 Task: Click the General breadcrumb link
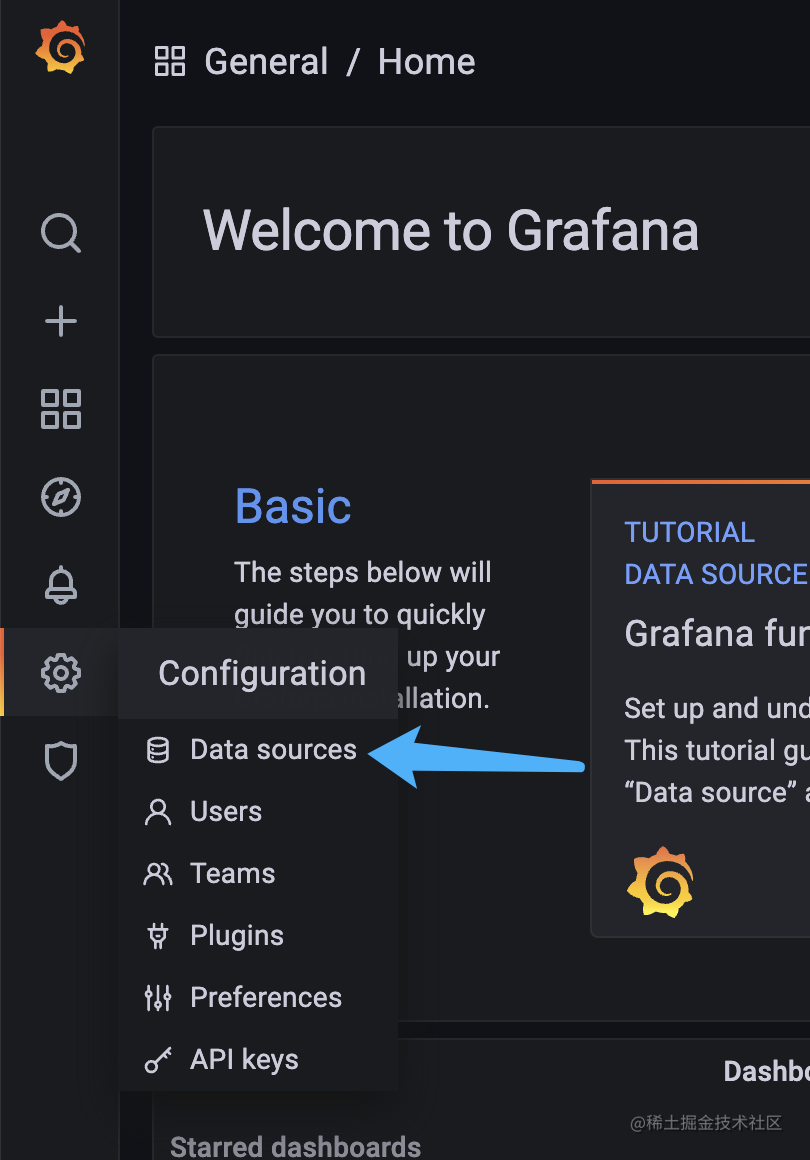(266, 62)
